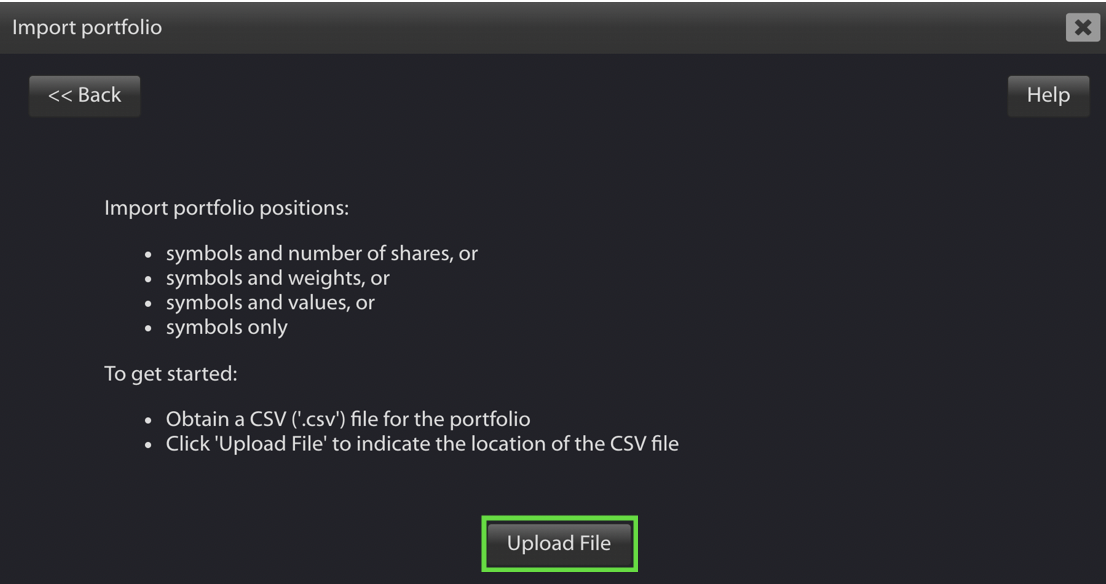
Task: Open the Help button
Action: 1048,96
